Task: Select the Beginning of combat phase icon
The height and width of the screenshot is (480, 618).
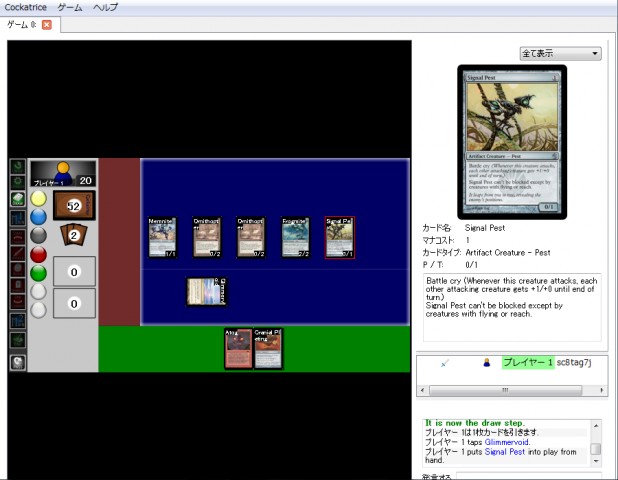Action: coord(18,237)
